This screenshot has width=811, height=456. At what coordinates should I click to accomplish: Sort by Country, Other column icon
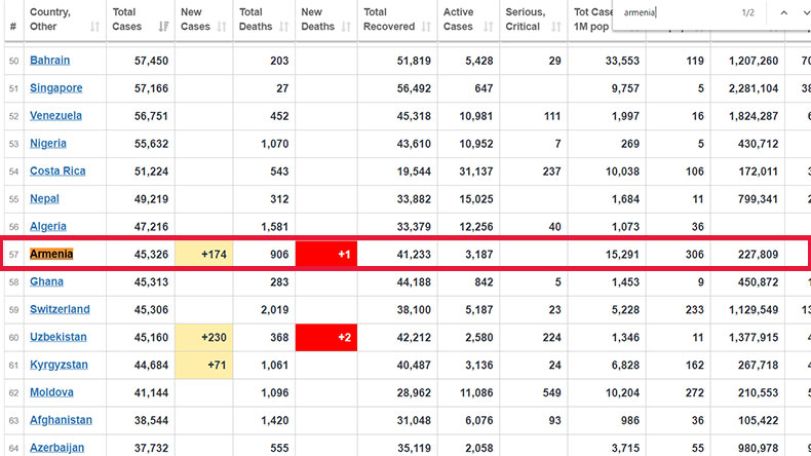(x=95, y=26)
